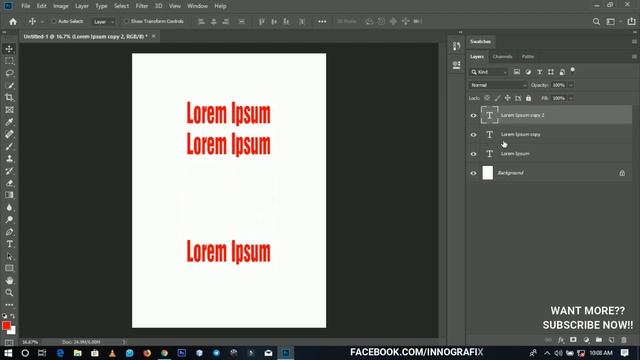Click the Home icon in options bar
Image resolution: width=640 pixels, height=360 pixels.
[13, 22]
